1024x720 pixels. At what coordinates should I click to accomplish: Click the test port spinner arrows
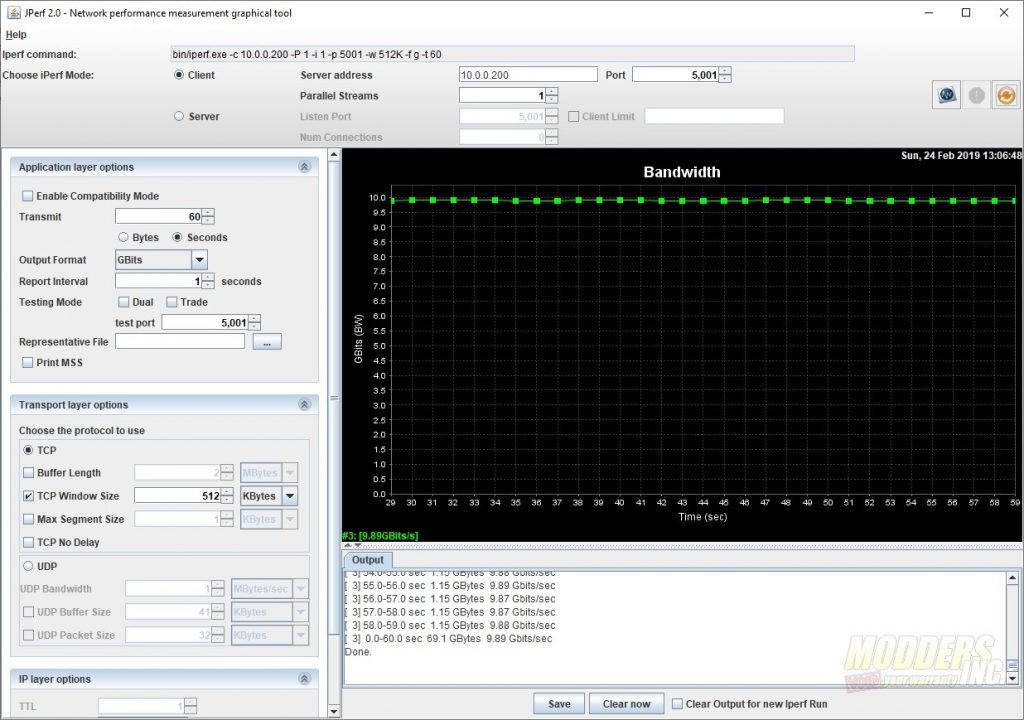pyautogui.click(x=255, y=322)
